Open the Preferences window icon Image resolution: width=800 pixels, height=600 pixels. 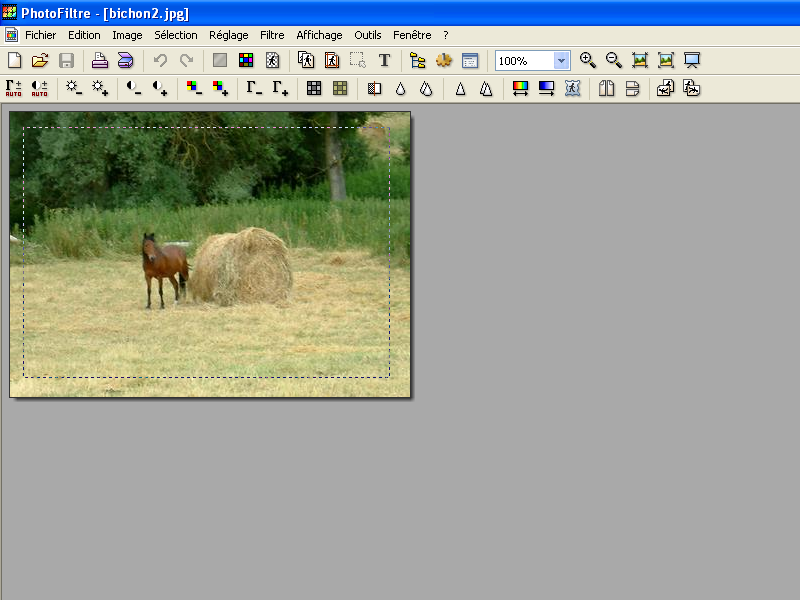[470, 60]
